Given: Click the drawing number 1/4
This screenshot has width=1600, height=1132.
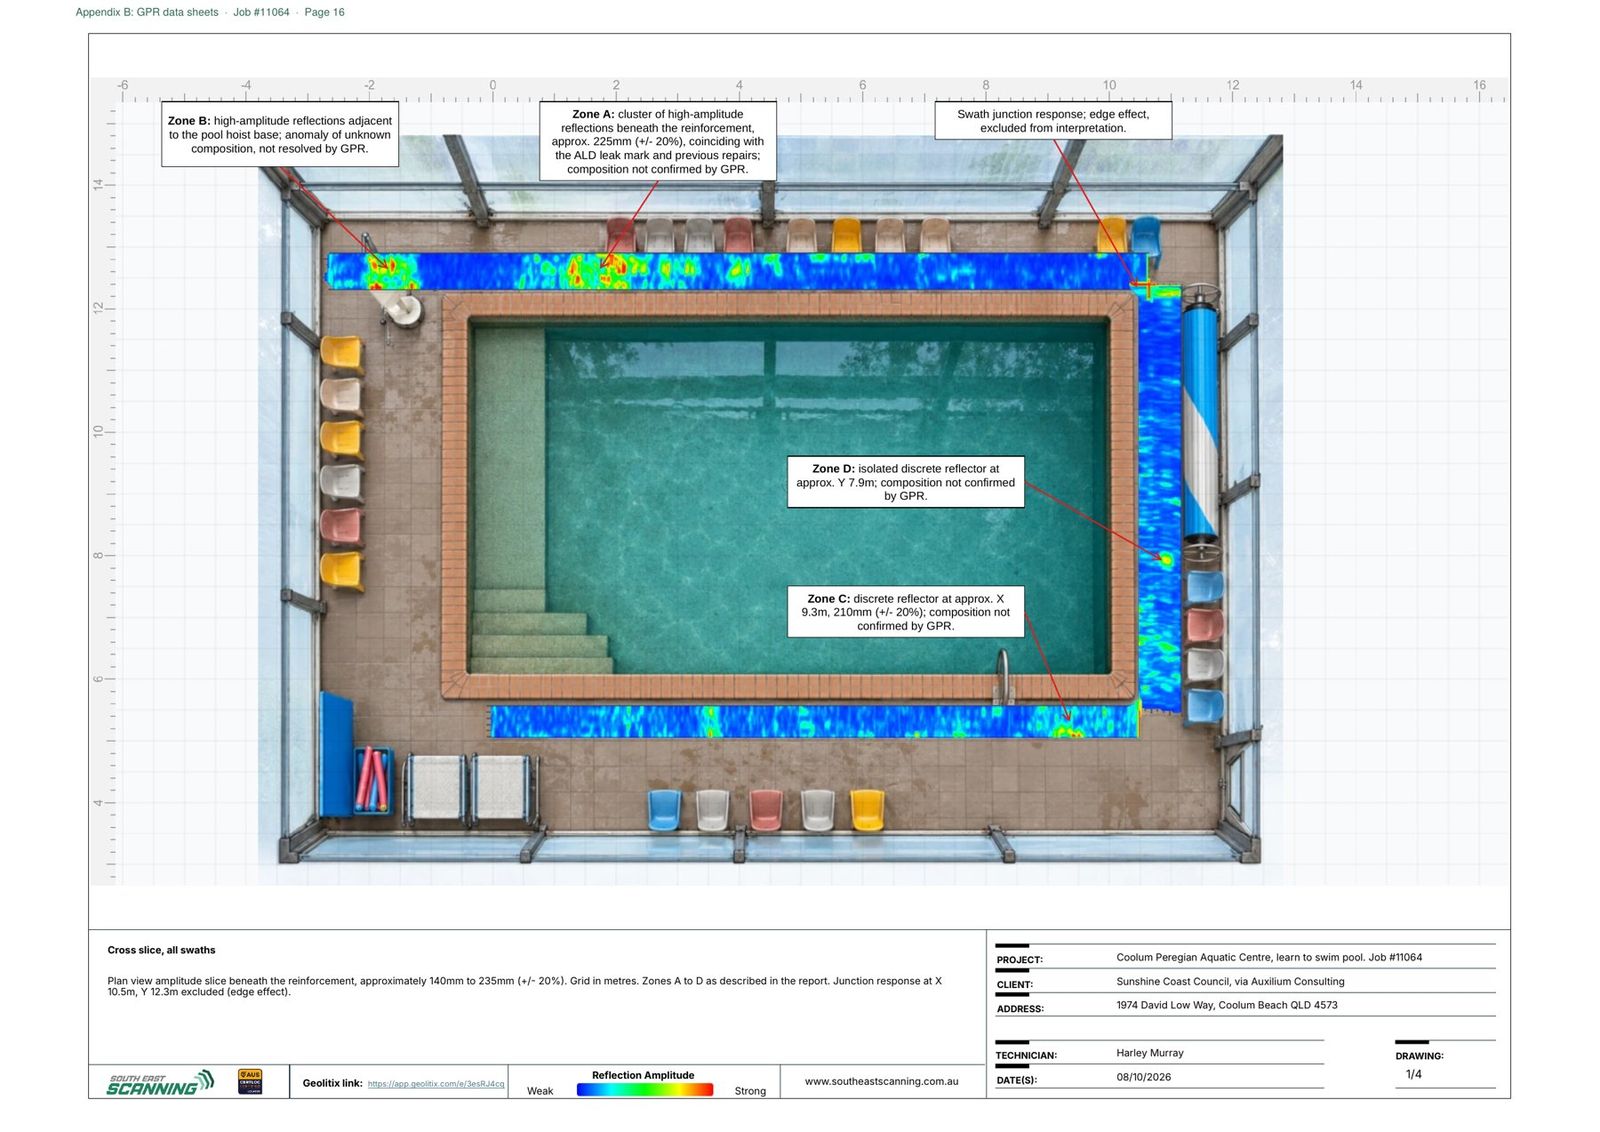Looking at the screenshot, I should 1413,1074.
